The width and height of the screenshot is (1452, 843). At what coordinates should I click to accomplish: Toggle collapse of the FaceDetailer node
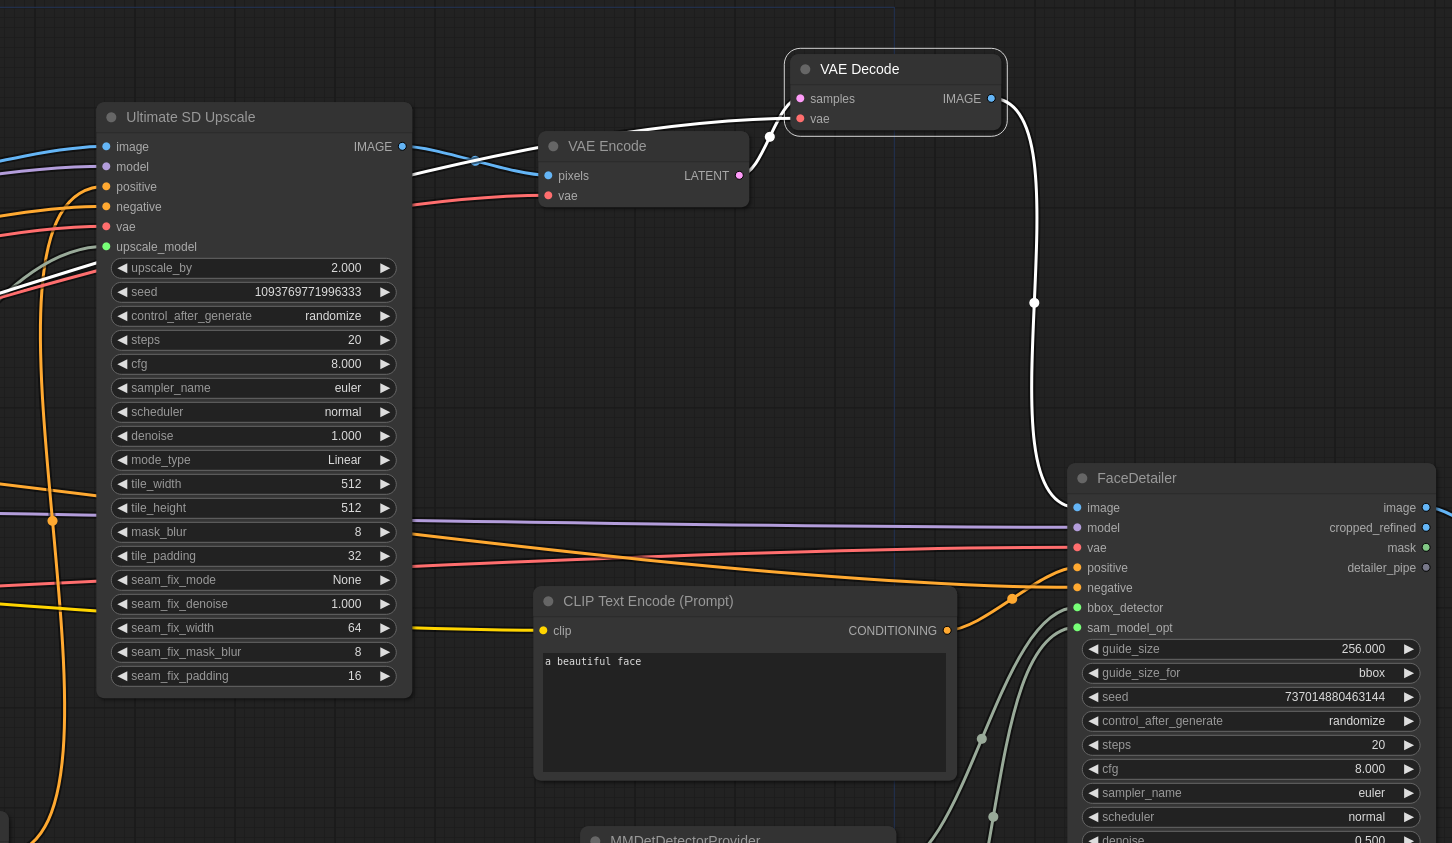(1082, 478)
